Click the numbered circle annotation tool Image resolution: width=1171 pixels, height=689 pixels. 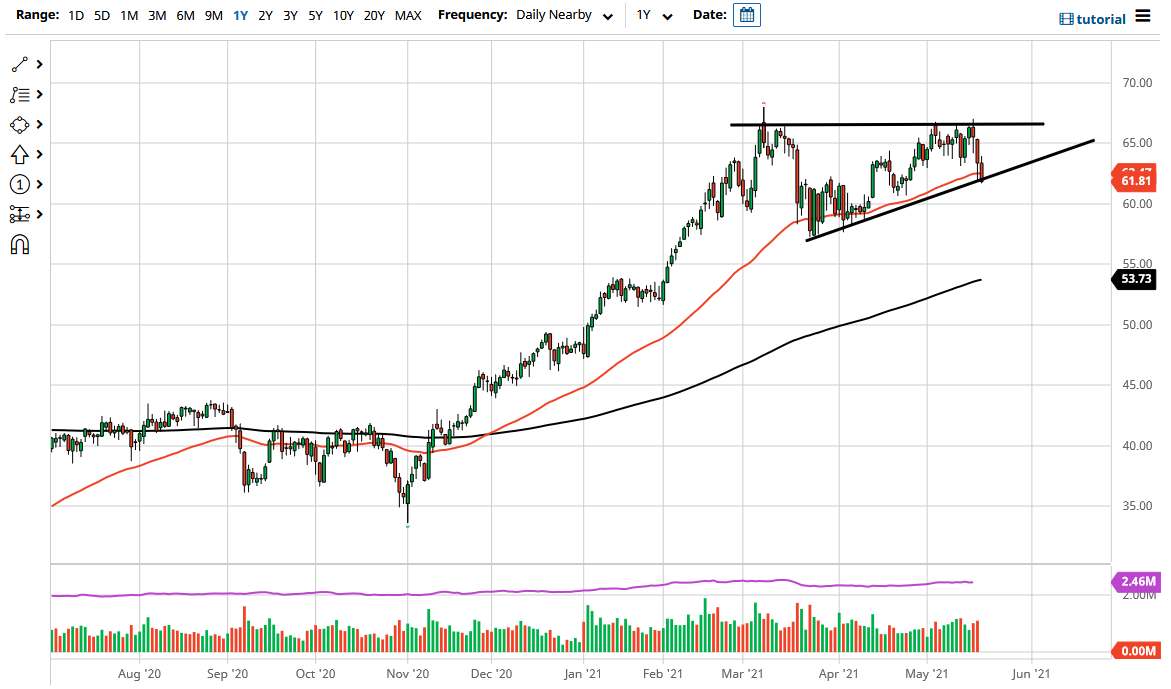[20, 184]
